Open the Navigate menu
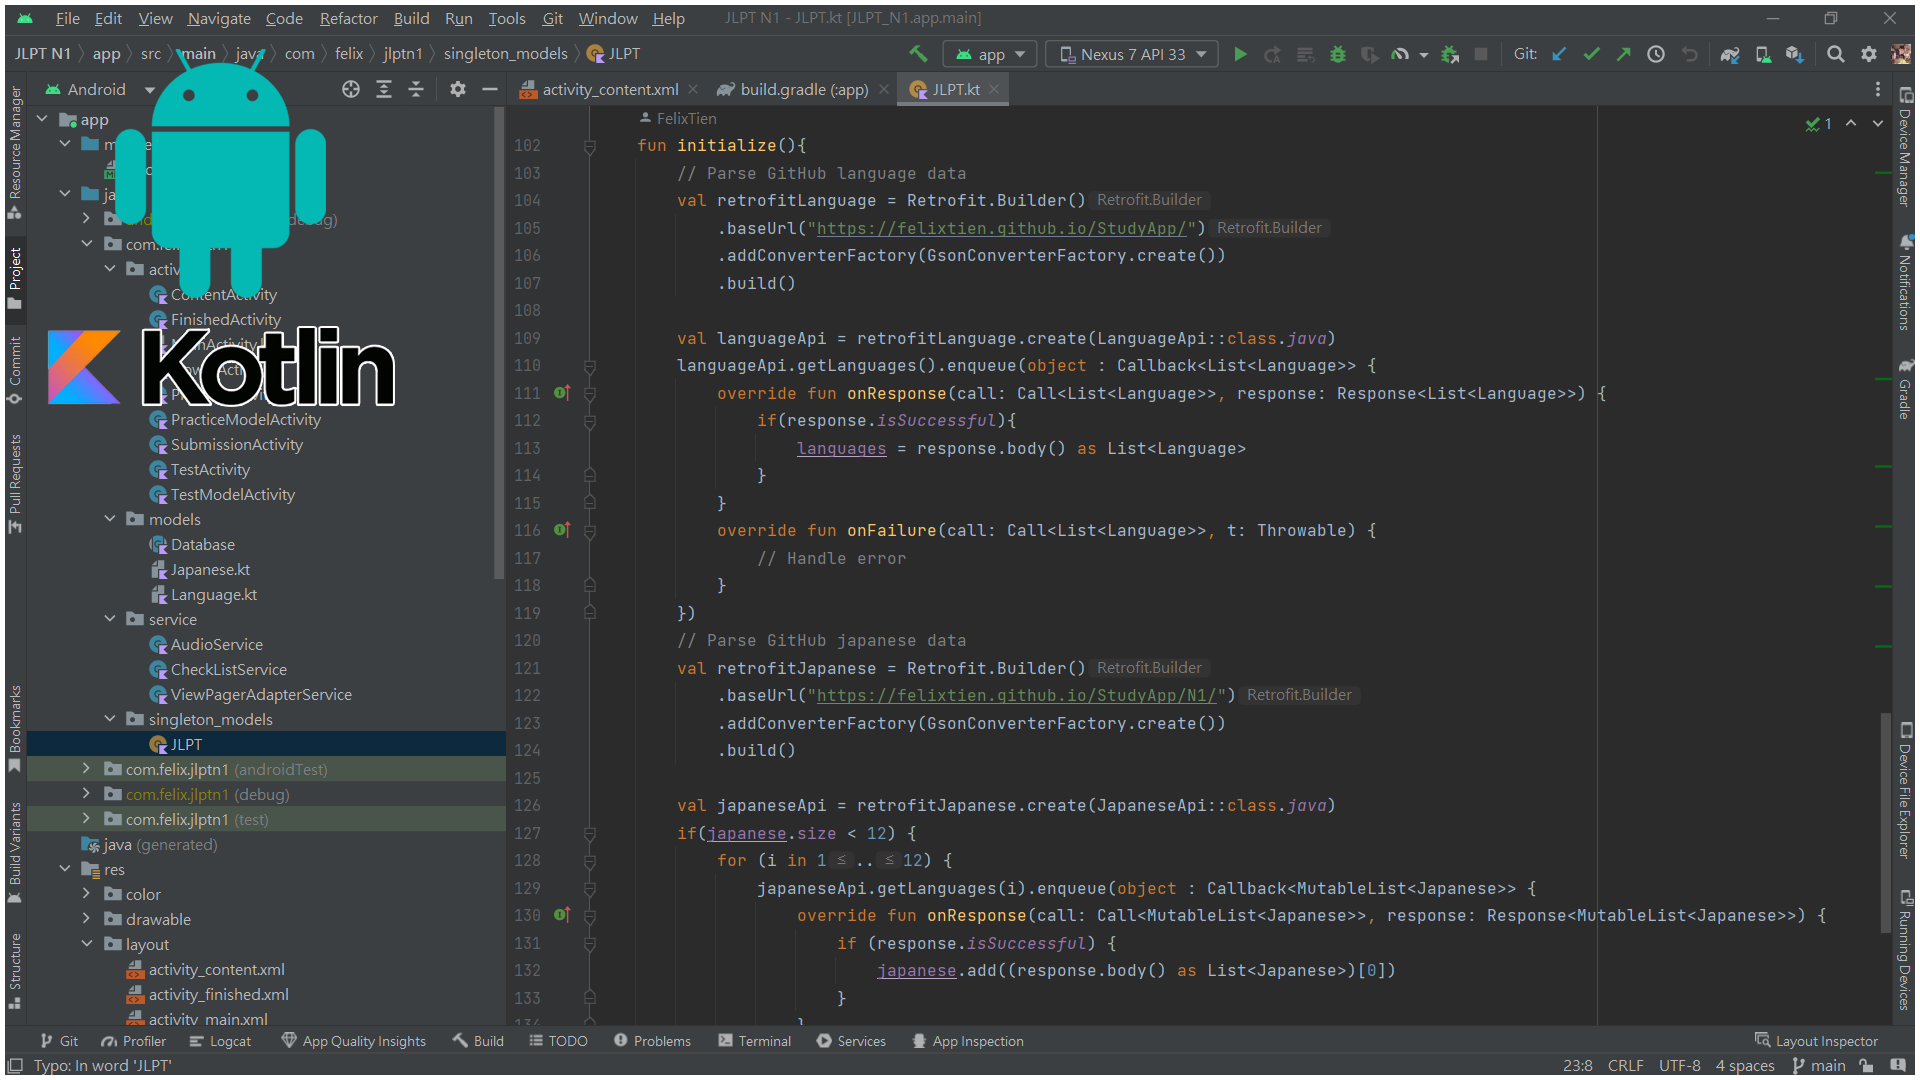Viewport: 1920px width, 1080px height. tap(219, 18)
